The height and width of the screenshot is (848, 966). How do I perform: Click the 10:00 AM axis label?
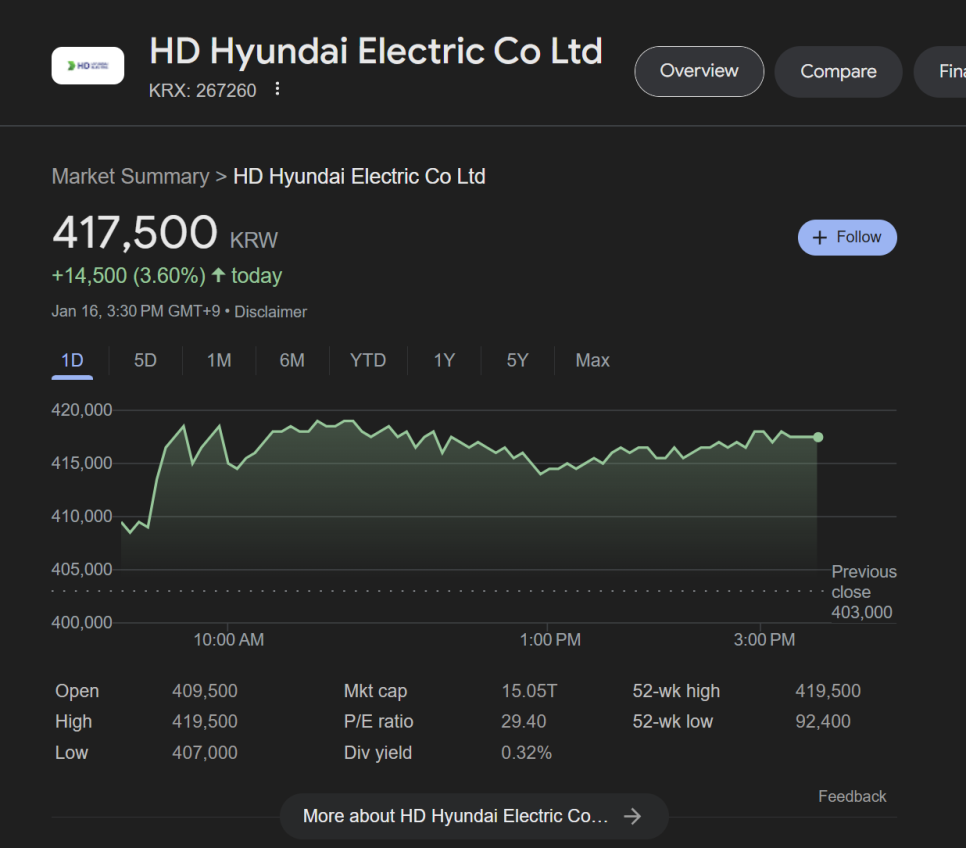coord(229,640)
